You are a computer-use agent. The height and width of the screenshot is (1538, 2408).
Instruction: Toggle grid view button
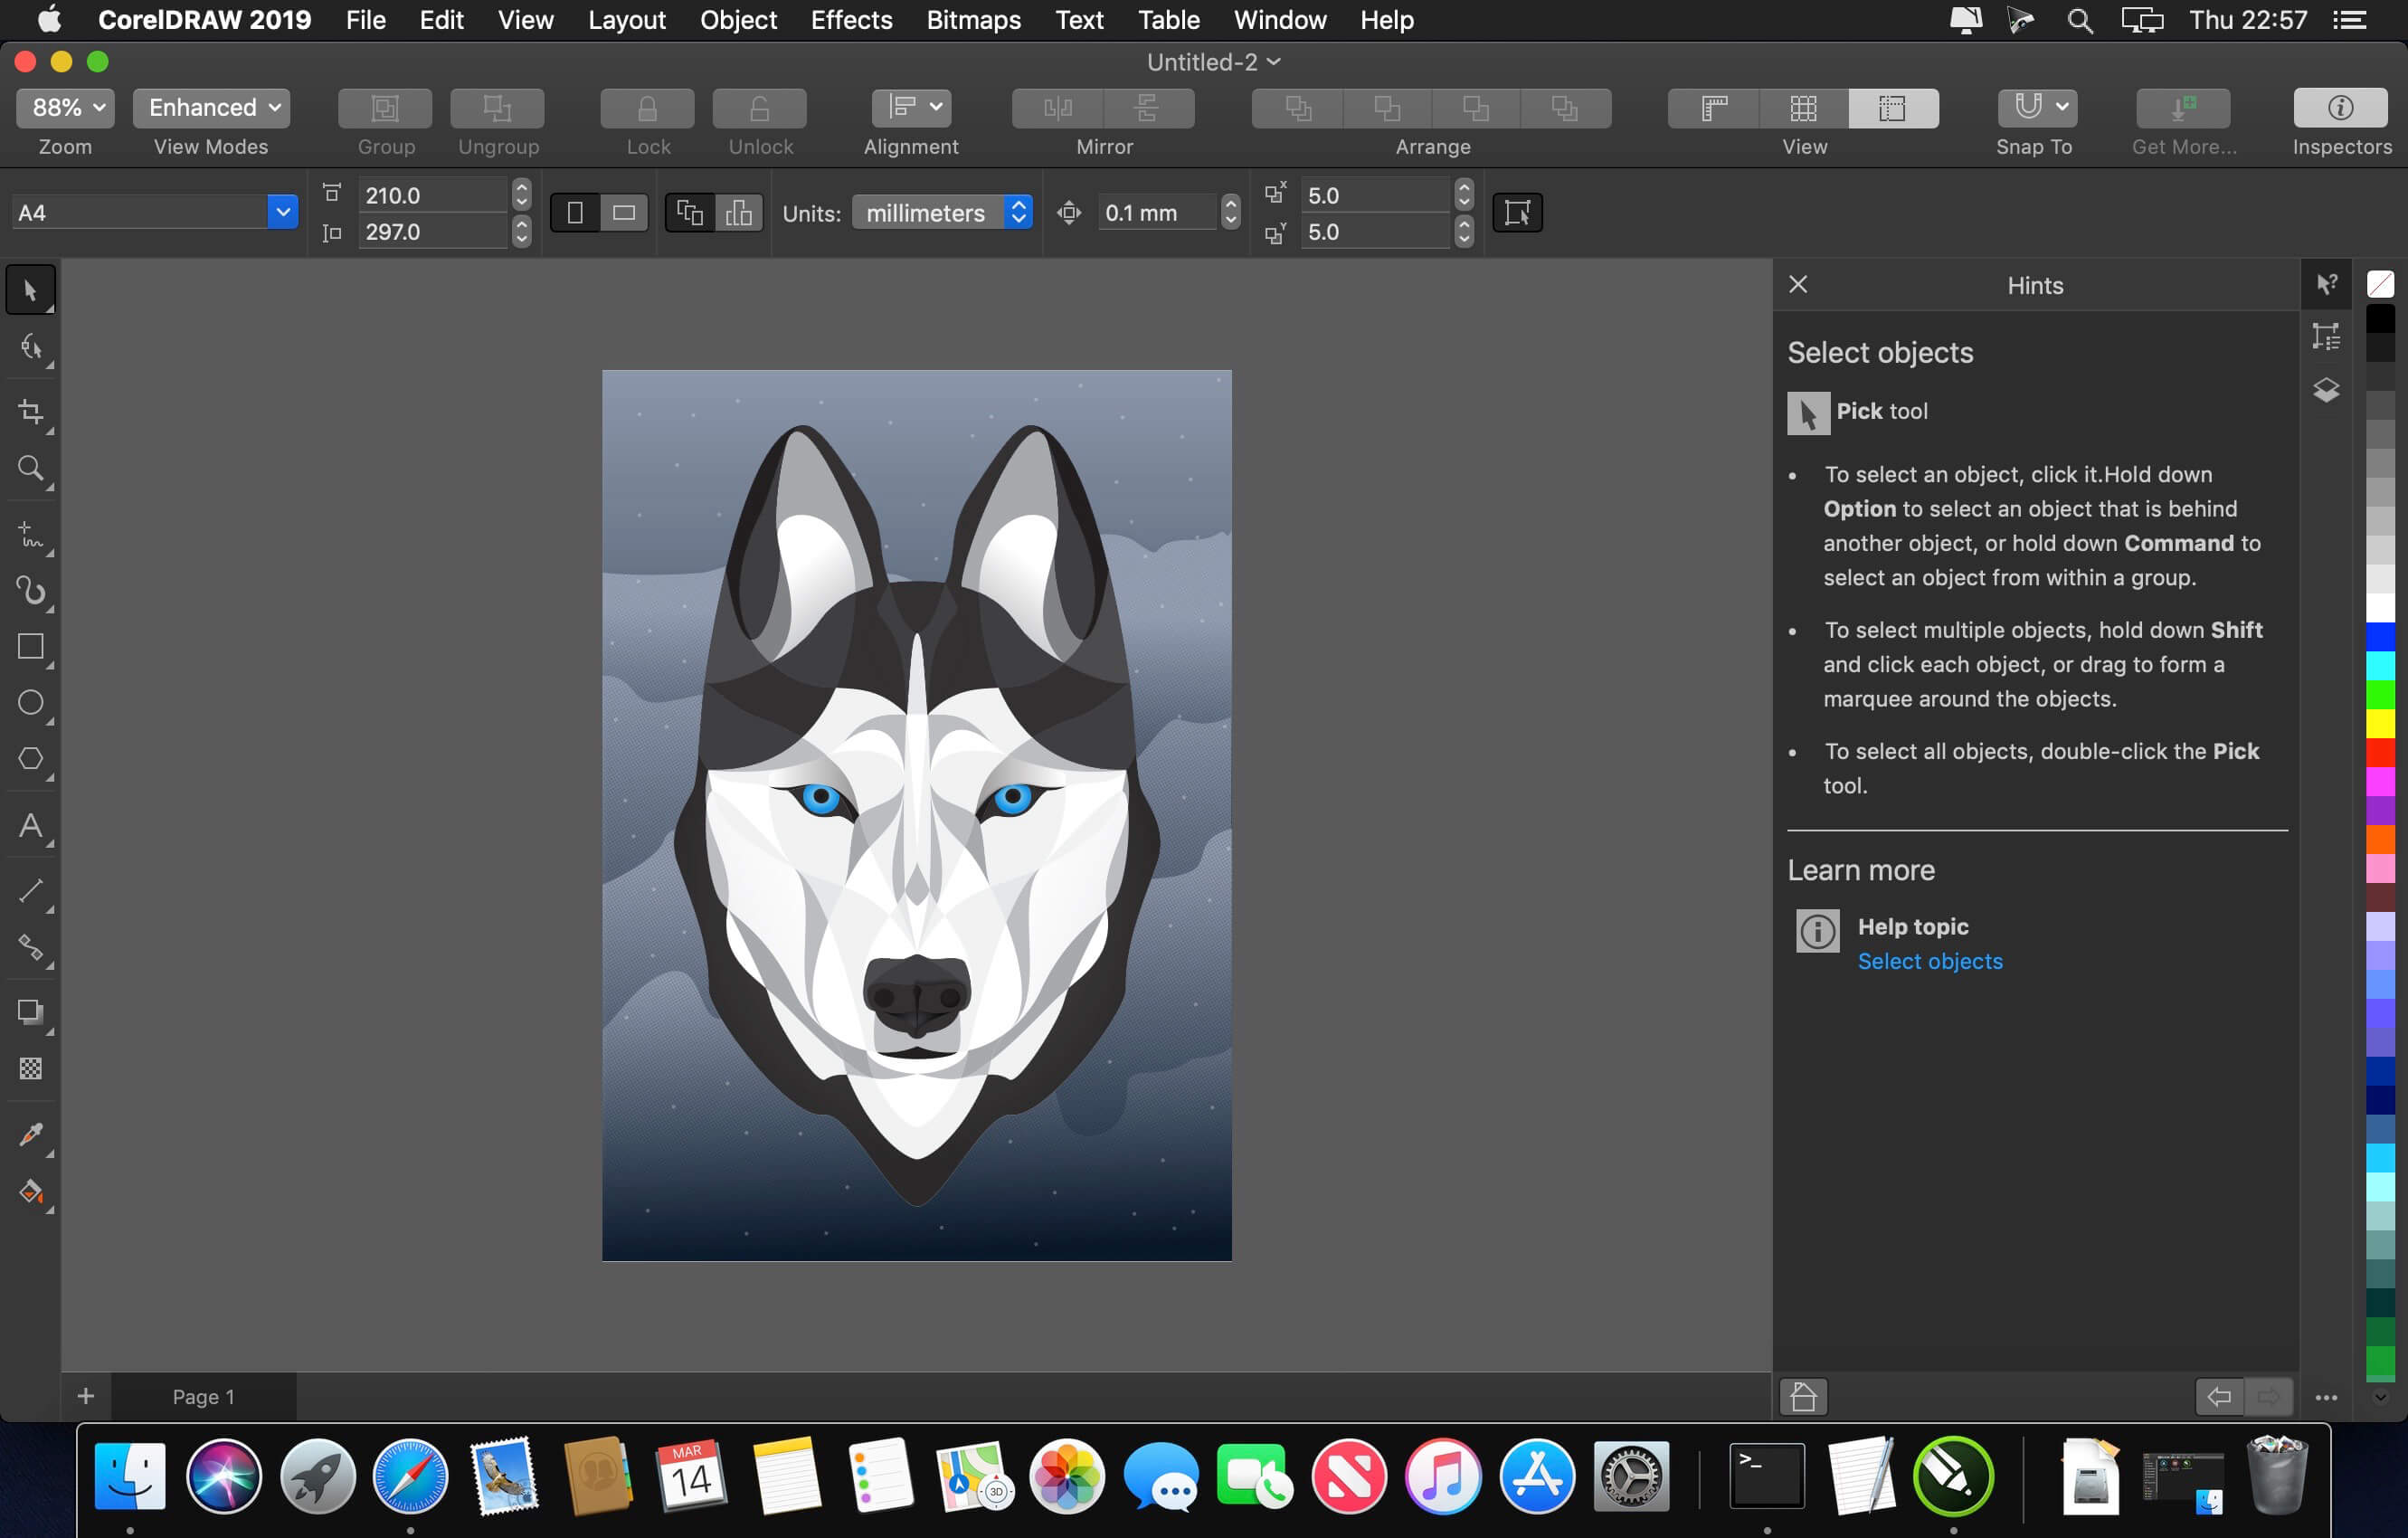(1803, 108)
